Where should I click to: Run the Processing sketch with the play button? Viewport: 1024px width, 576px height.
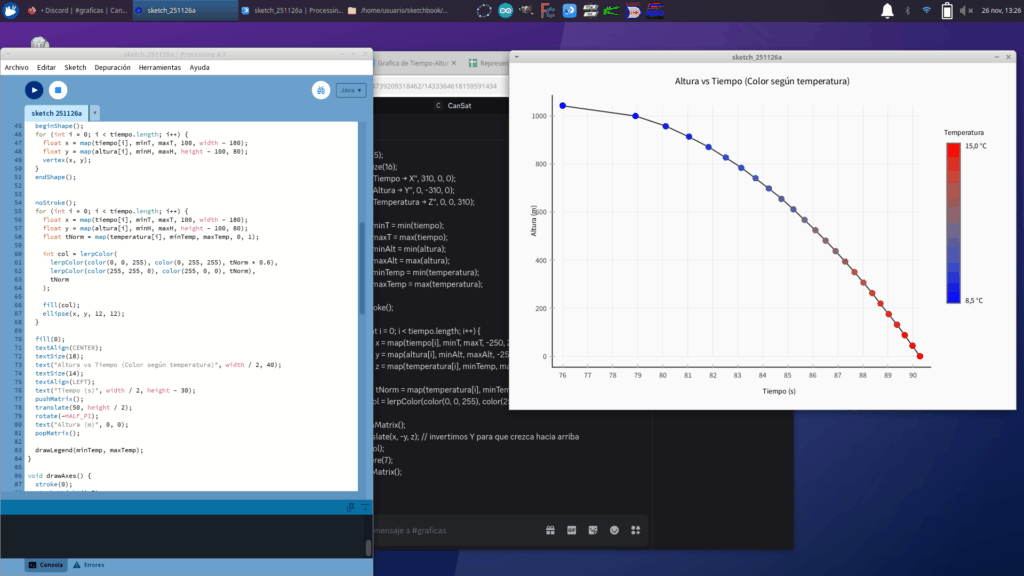point(34,90)
